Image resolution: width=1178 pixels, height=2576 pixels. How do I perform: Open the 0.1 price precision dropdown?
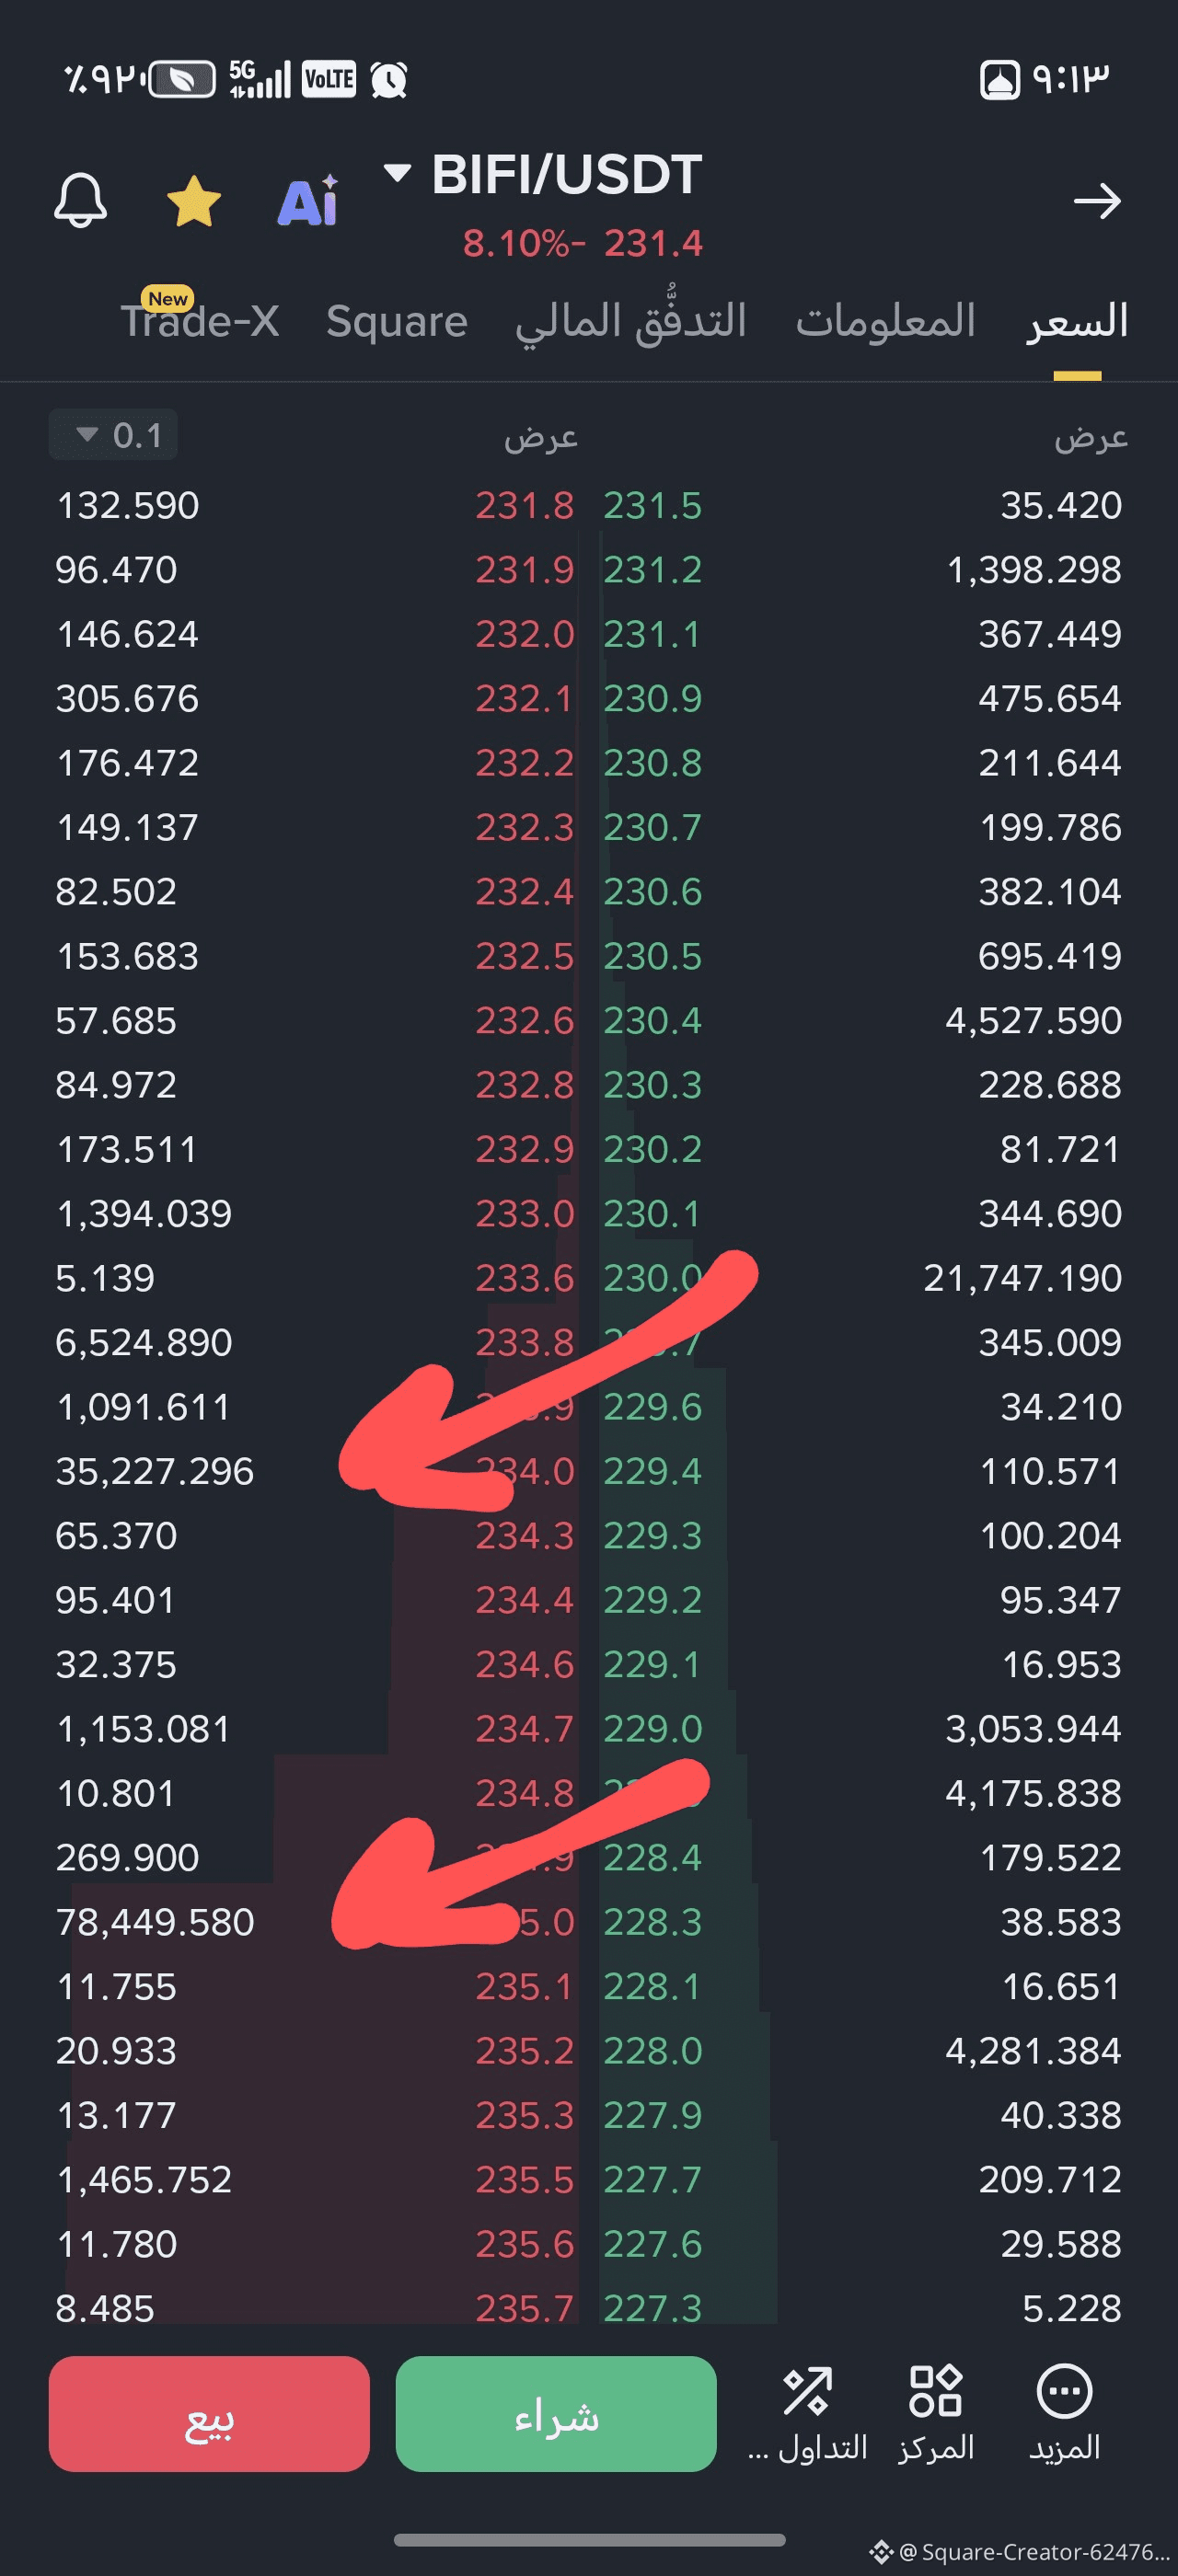click(x=113, y=435)
